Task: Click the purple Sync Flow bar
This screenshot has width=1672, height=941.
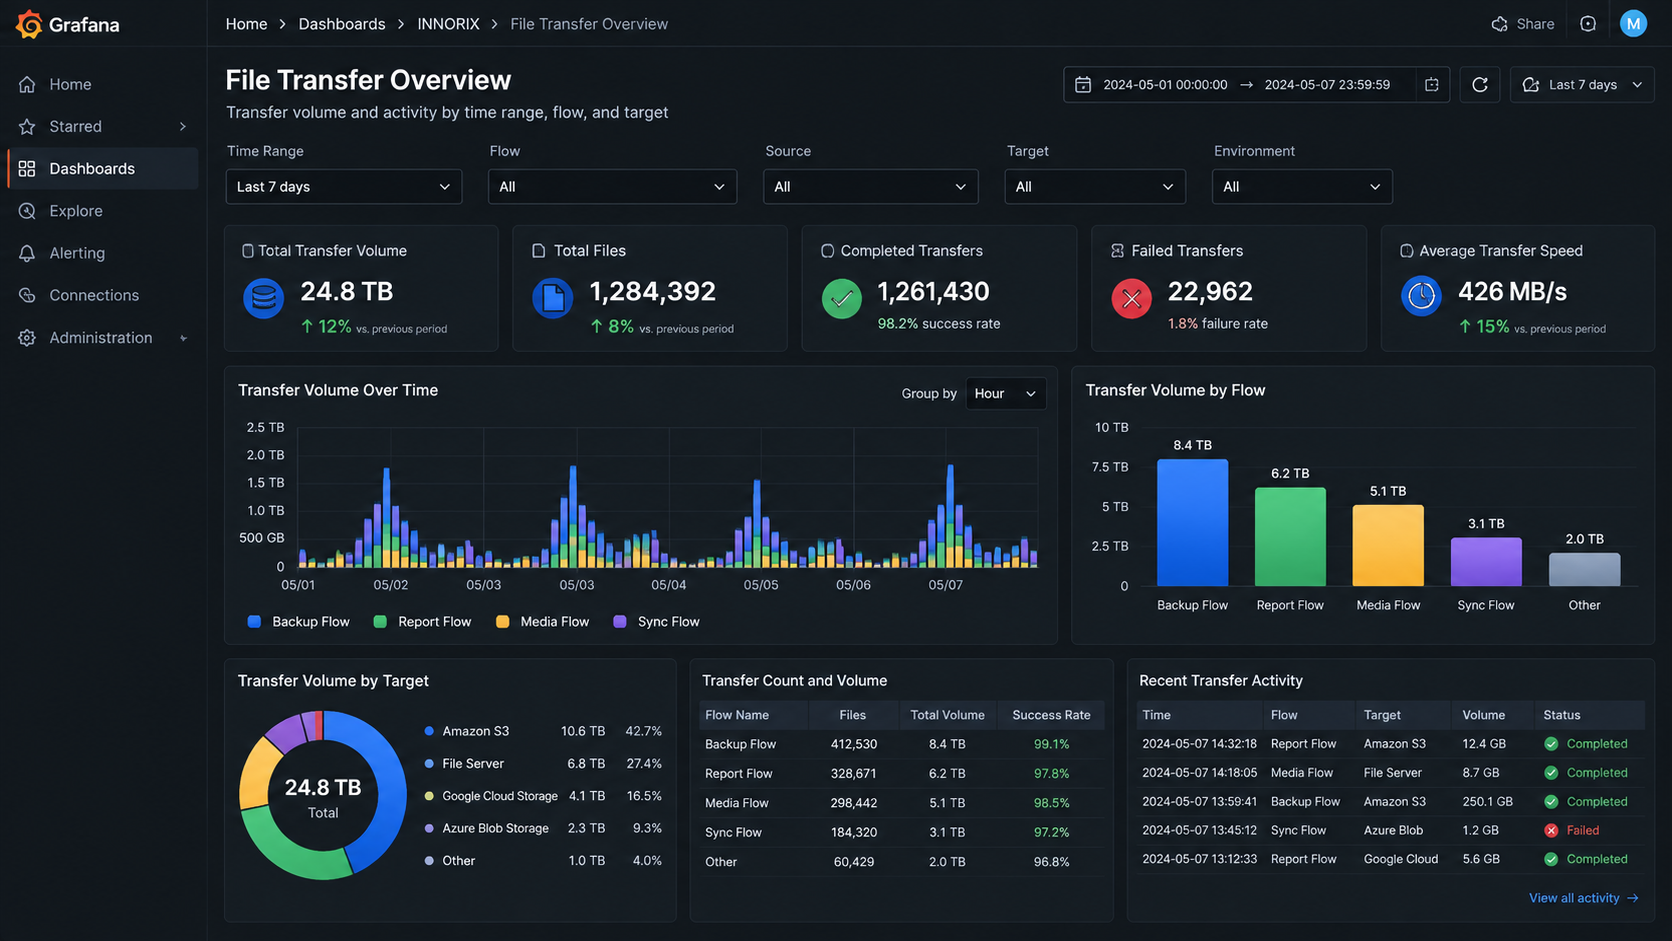Action: pos(1486,562)
